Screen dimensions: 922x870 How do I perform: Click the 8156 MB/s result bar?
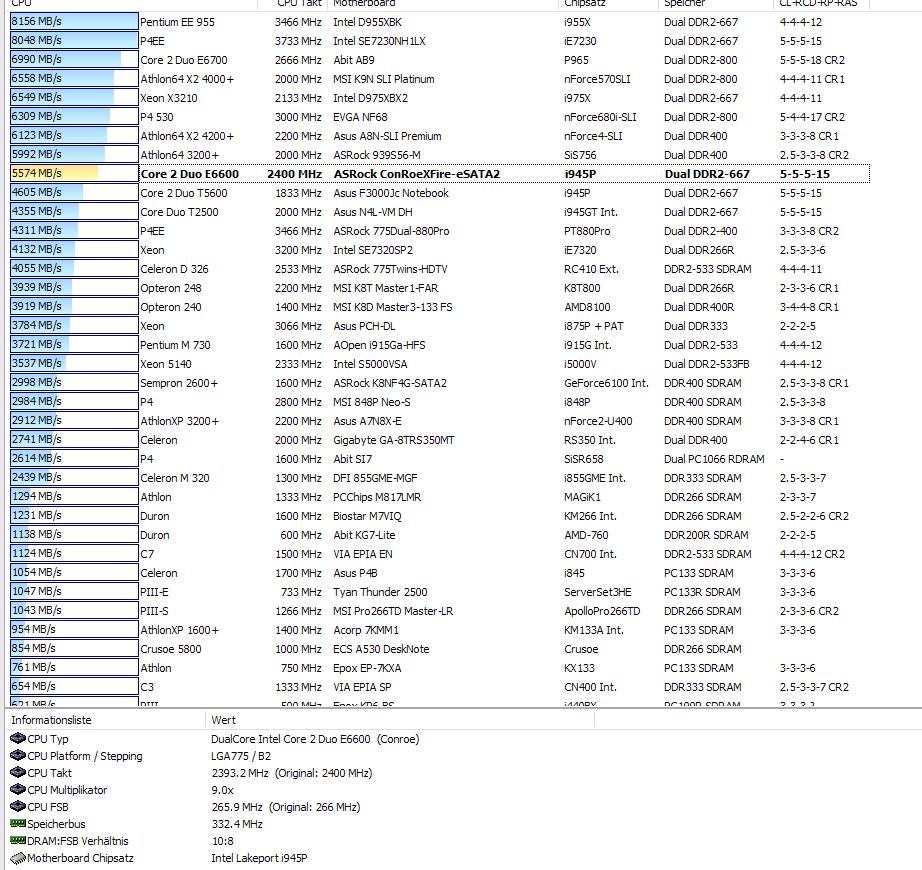tap(74, 22)
